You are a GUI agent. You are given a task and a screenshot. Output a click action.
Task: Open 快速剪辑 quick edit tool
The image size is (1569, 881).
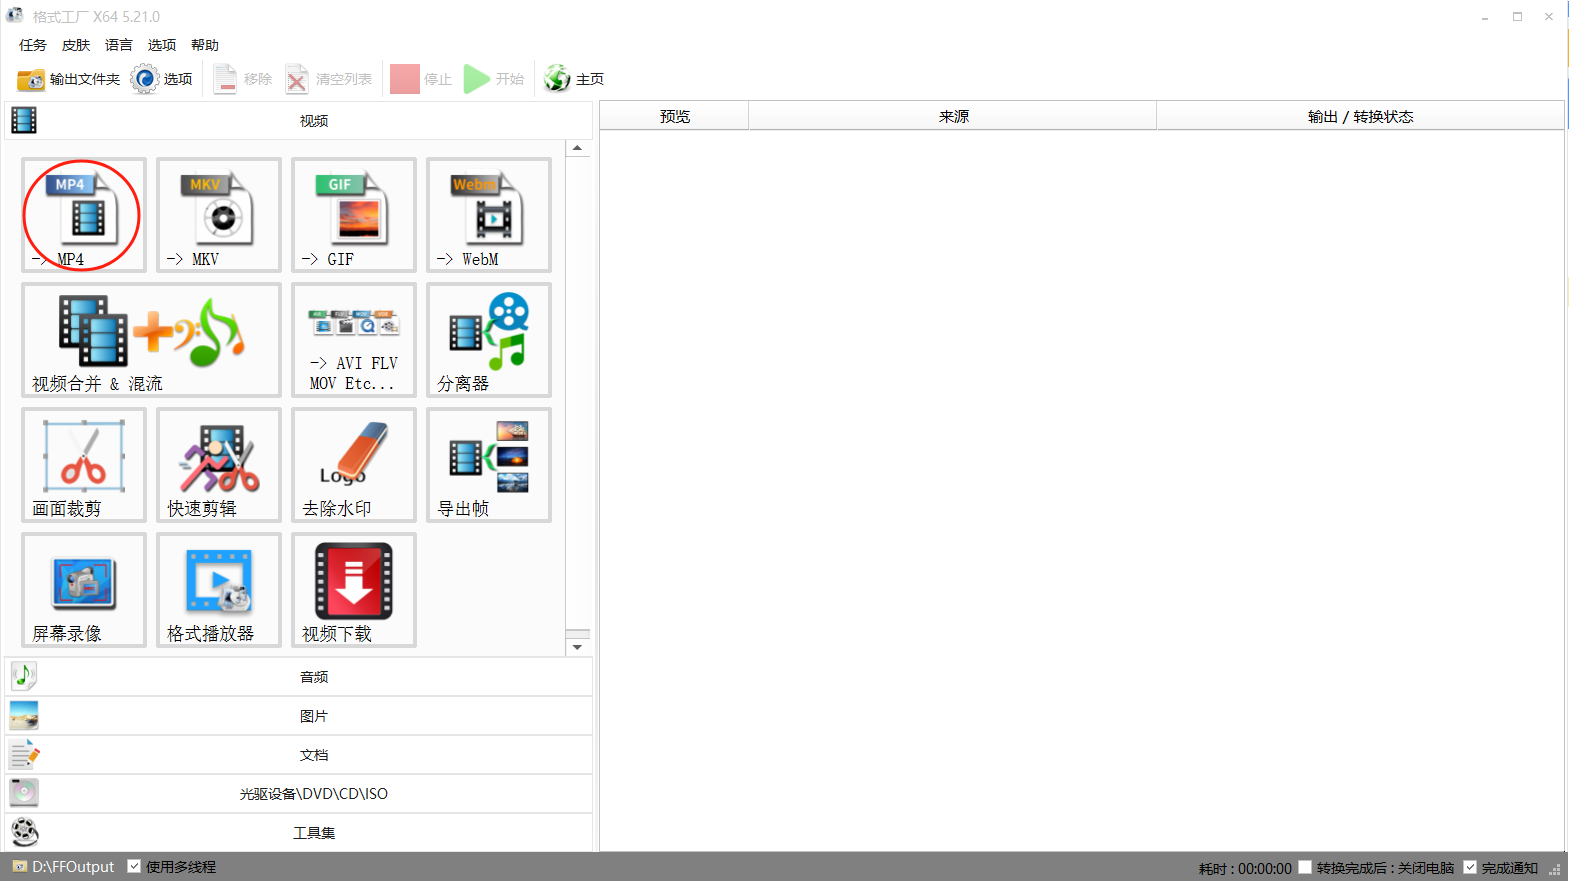[x=219, y=465]
